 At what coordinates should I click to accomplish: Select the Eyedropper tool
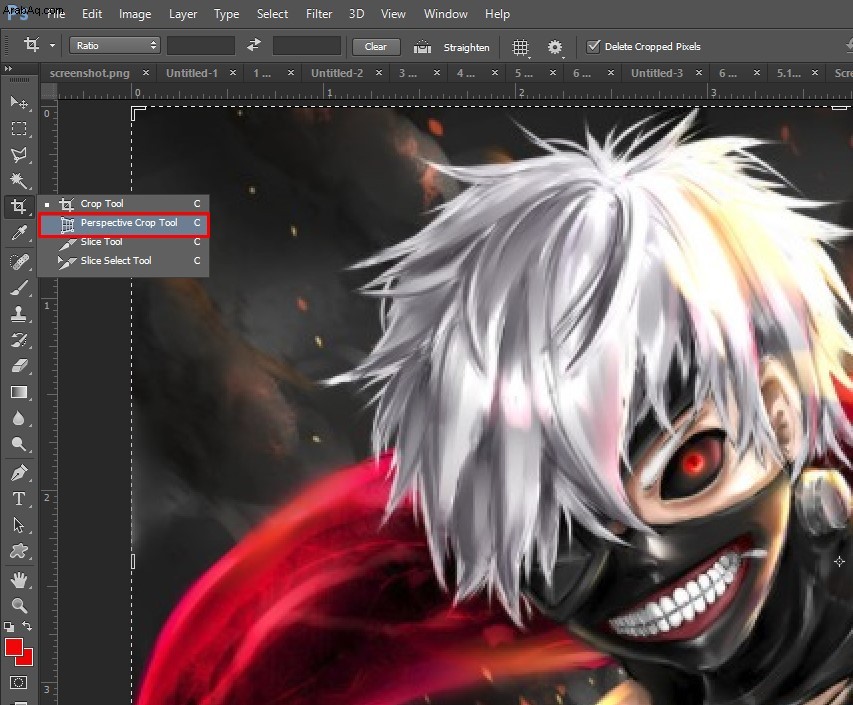[x=19, y=233]
